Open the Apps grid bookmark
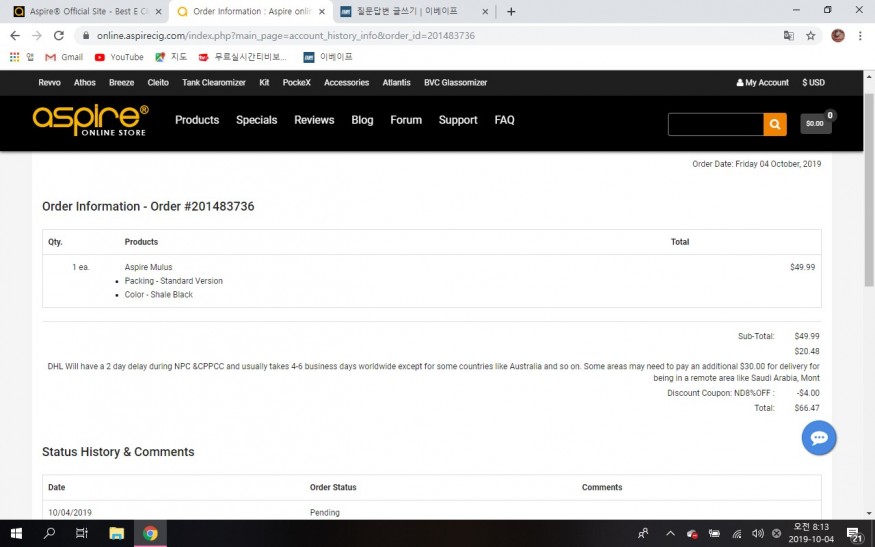The height and width of the screenshot is (547, 875). point(22,57)
